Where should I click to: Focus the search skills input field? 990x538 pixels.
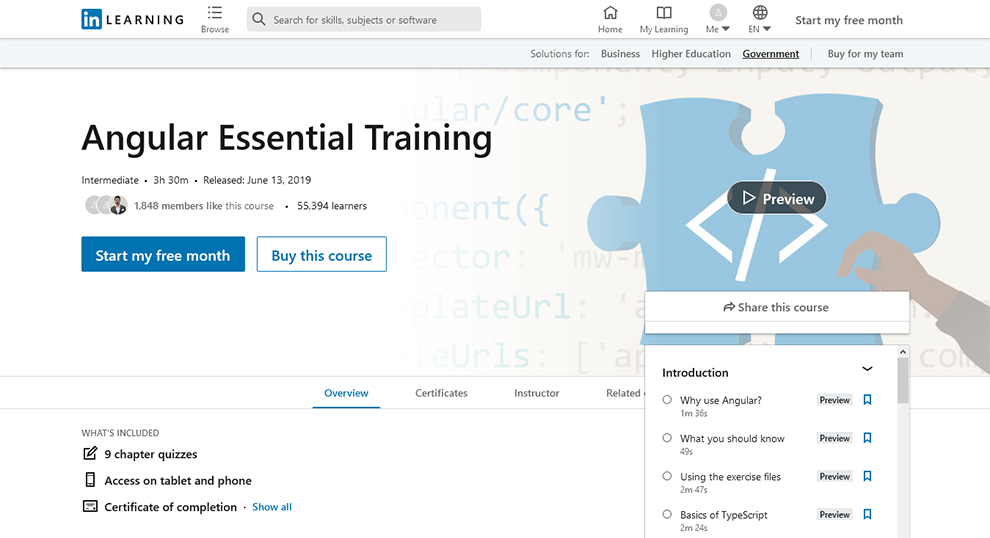[x=363, y=20]
